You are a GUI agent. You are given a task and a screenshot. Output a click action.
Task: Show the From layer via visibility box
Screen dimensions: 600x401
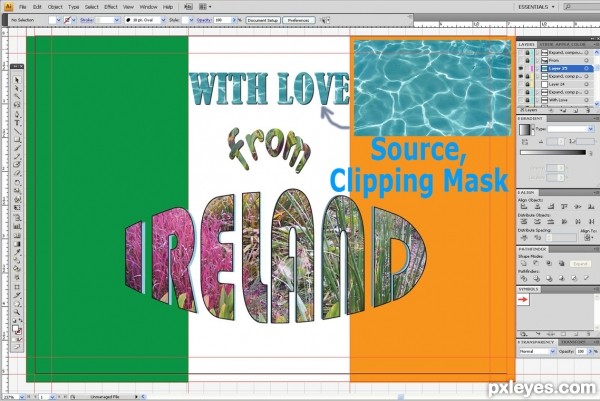pyautogui.click(x=520, y=60)
